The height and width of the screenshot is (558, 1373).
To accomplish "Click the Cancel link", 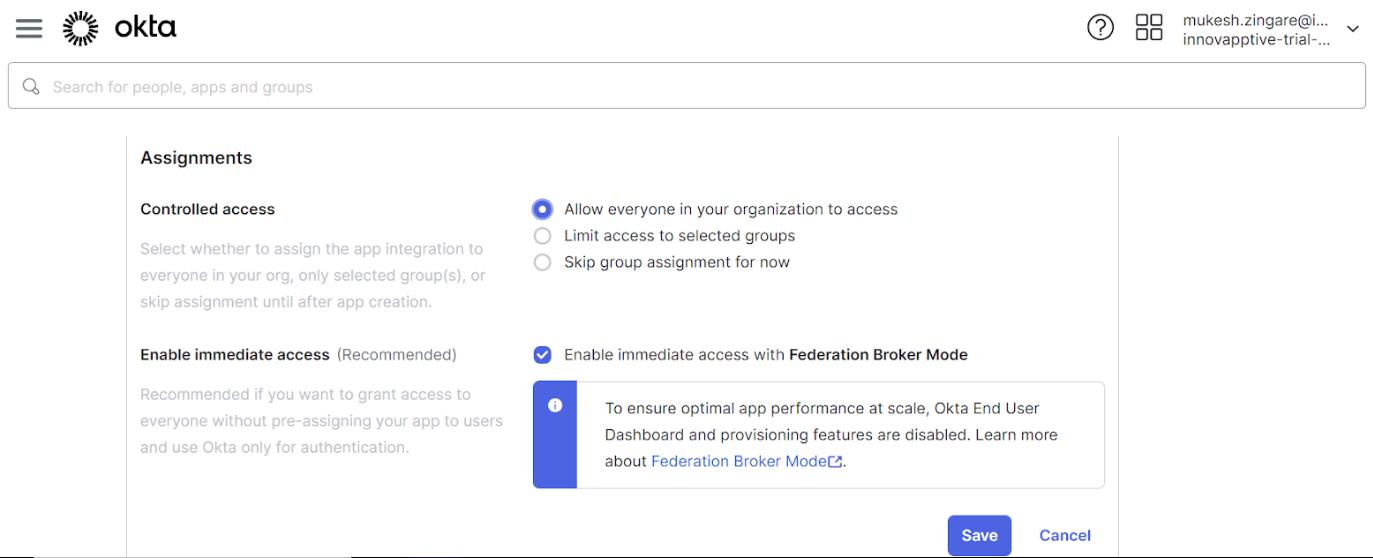I will [x=1064, y=535].
